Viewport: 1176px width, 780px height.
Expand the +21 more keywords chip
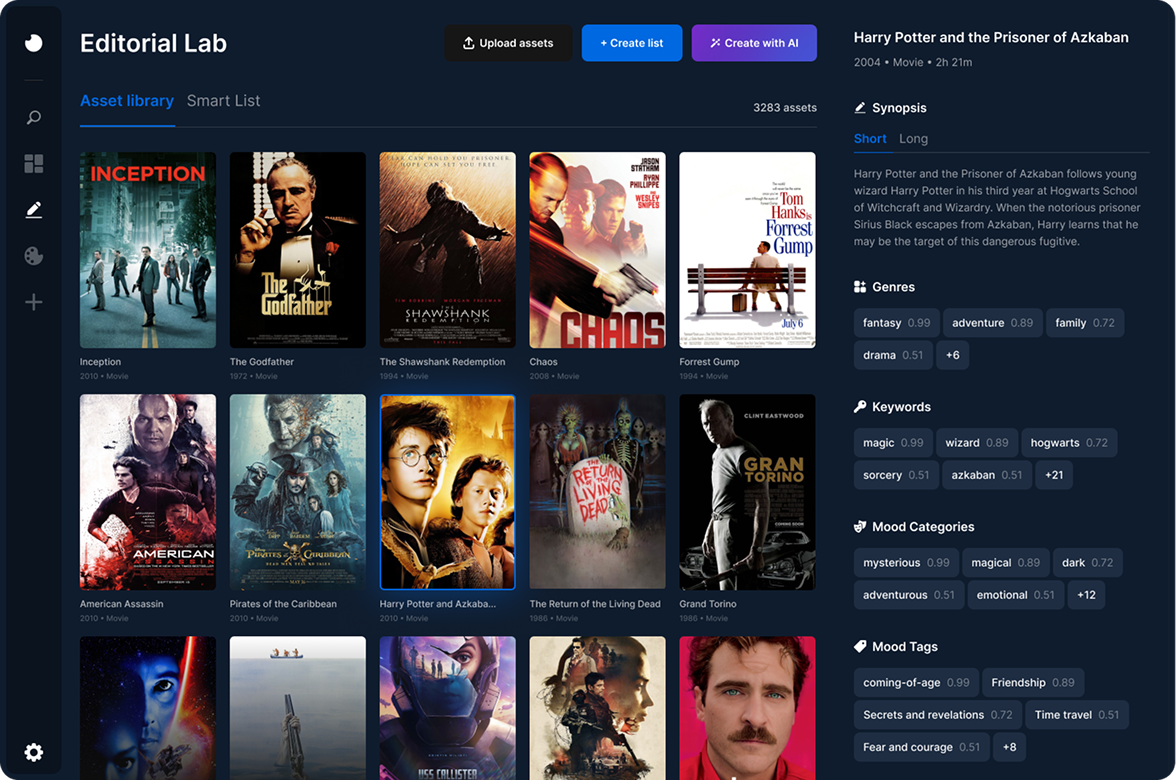coord(1054,475)
